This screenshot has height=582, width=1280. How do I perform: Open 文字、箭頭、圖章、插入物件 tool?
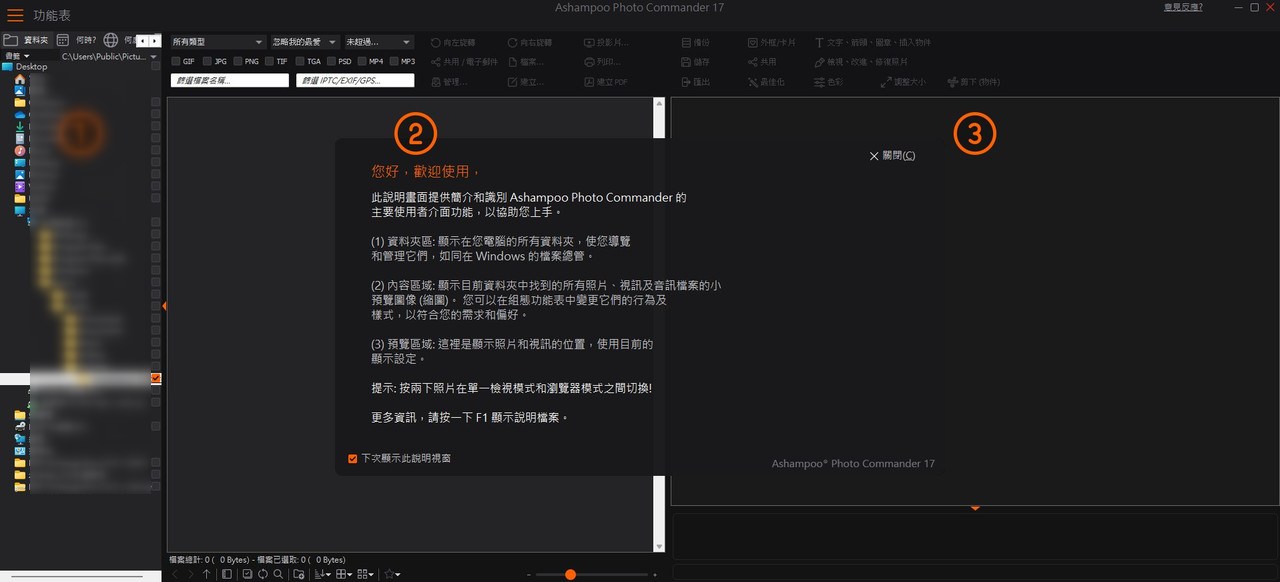point(873,43)
